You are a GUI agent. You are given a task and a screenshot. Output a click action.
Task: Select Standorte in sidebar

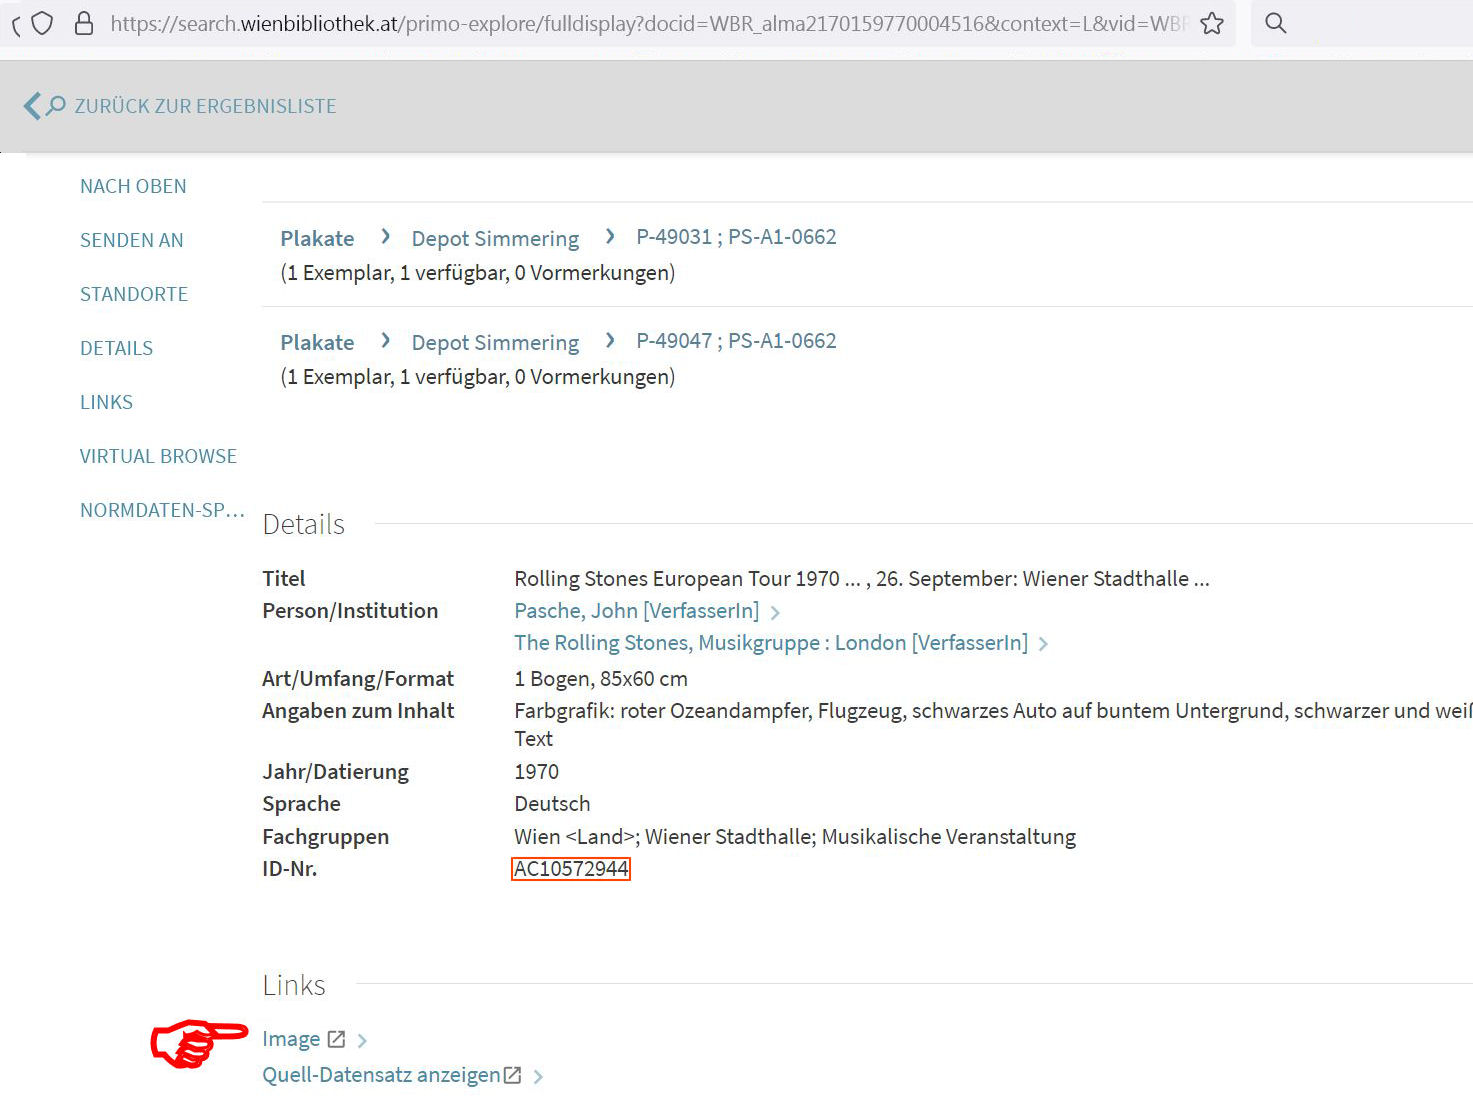[134, 294]
